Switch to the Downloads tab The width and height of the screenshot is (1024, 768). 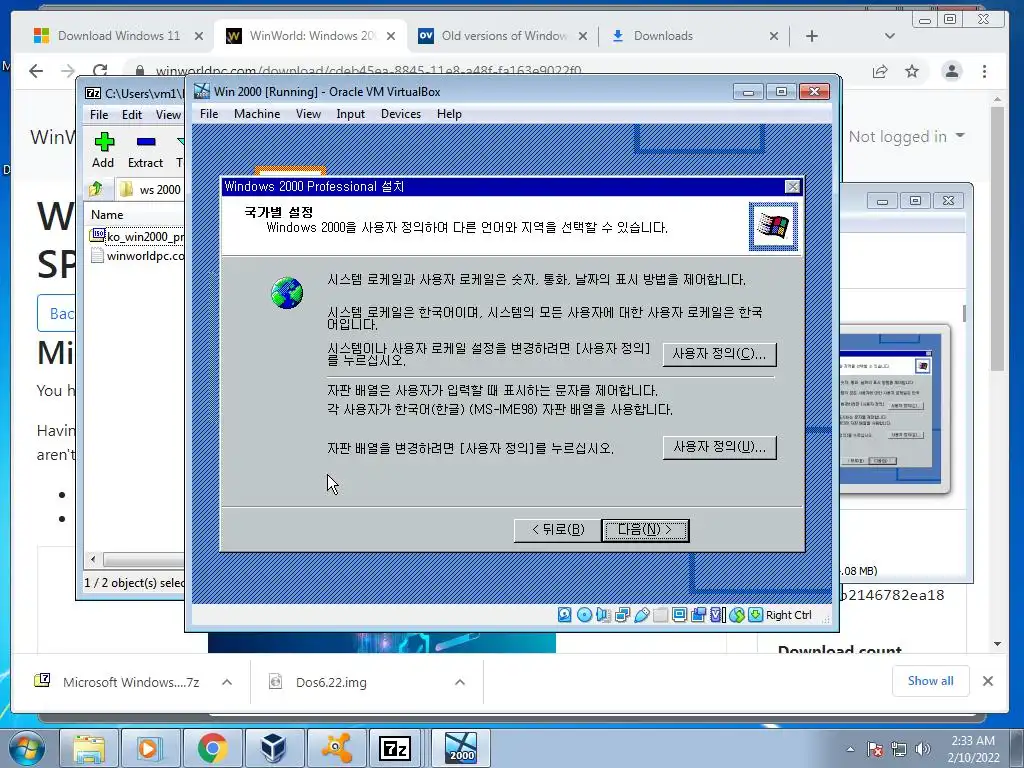tap(694, 36)
